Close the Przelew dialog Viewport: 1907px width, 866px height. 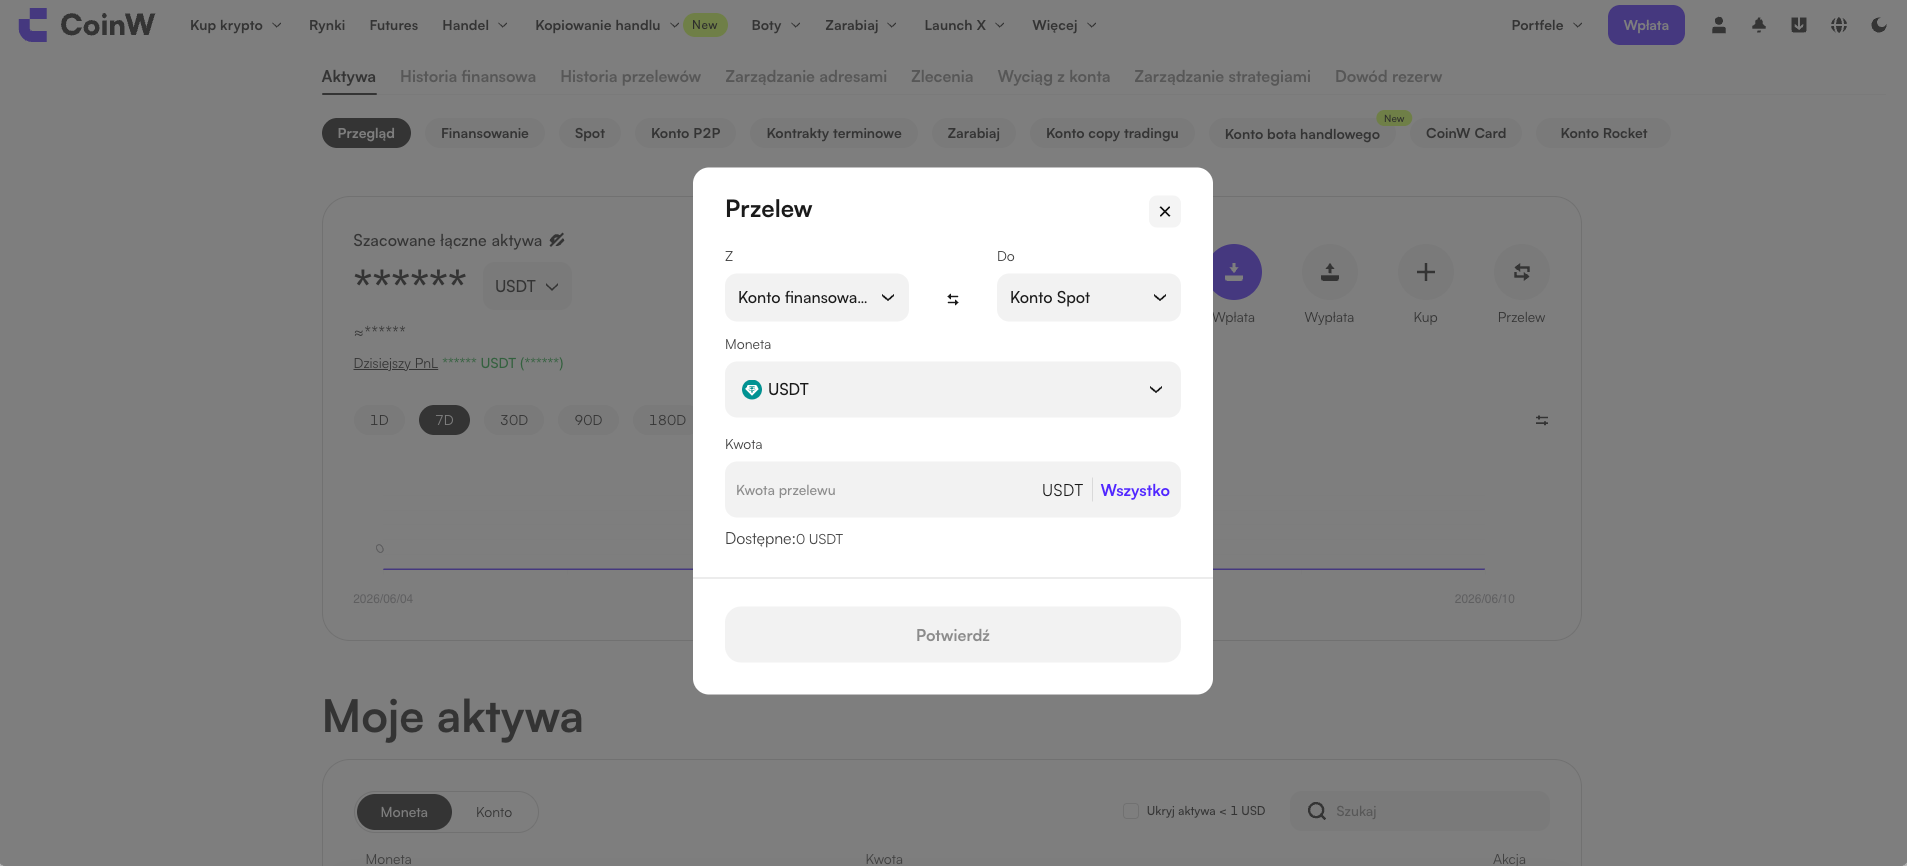[x=1165, y=211]
